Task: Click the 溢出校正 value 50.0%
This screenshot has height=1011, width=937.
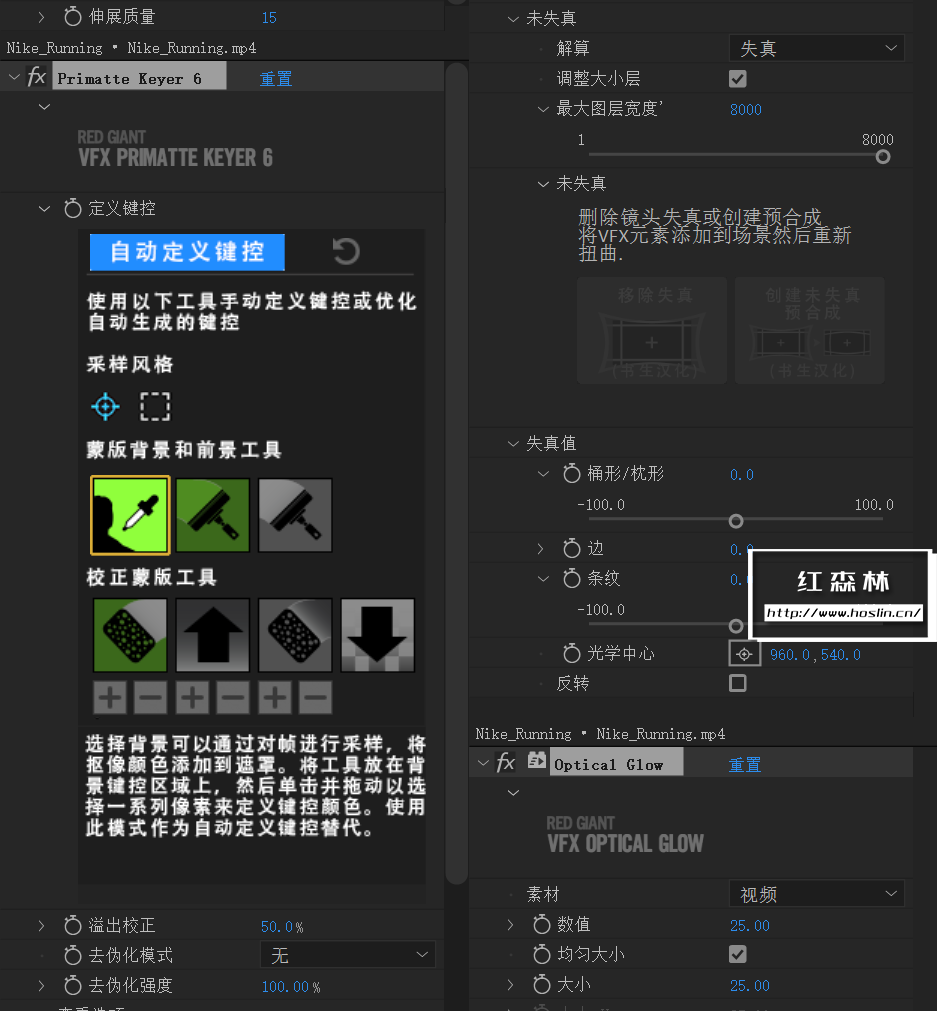Action: tap(282, 927)
